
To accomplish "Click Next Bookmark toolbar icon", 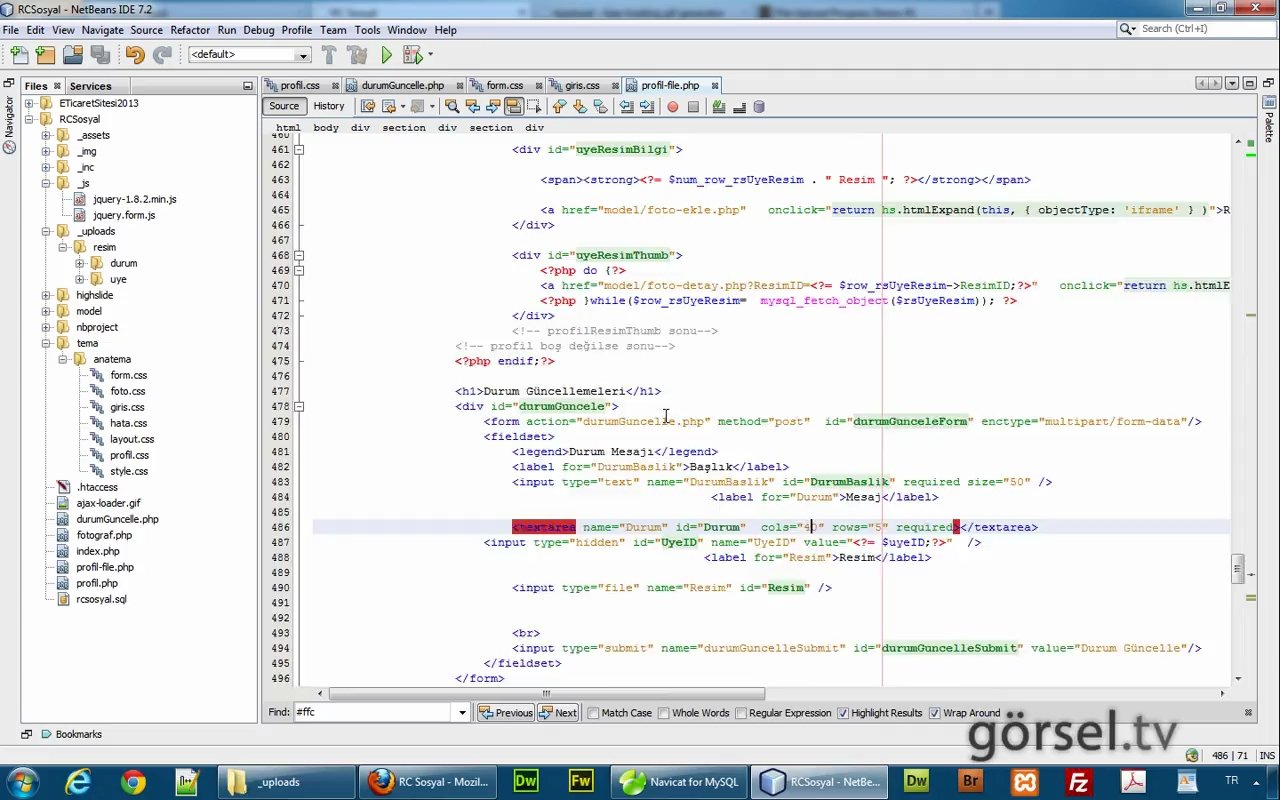I will click(580, 106).
